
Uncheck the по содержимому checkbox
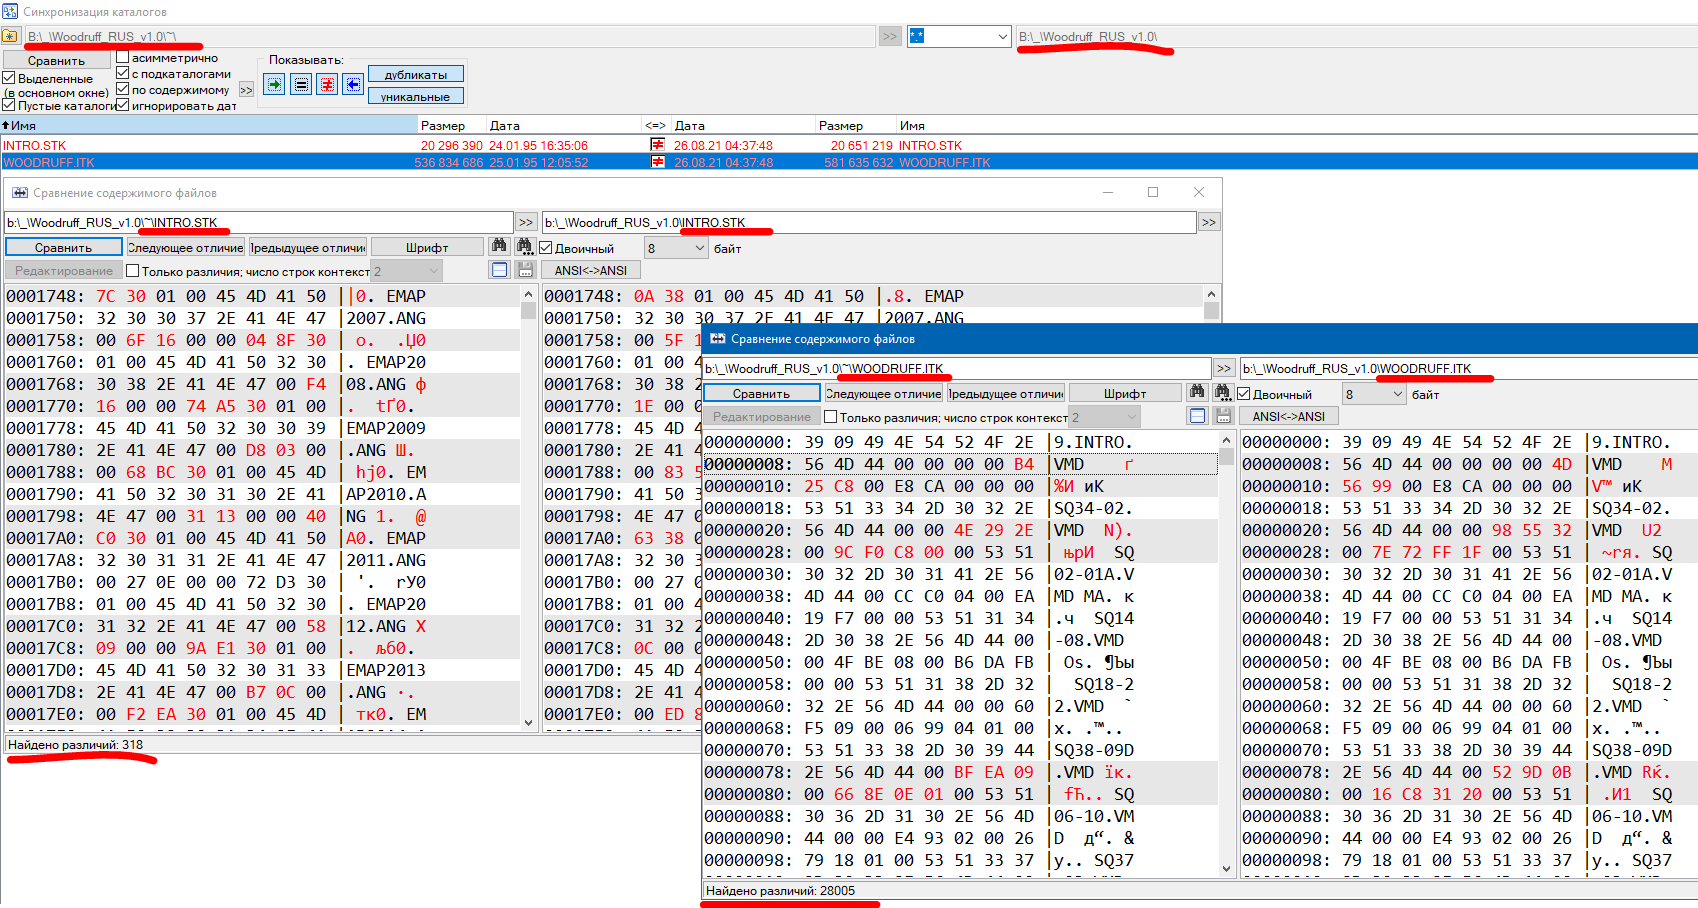coord(123,89)
